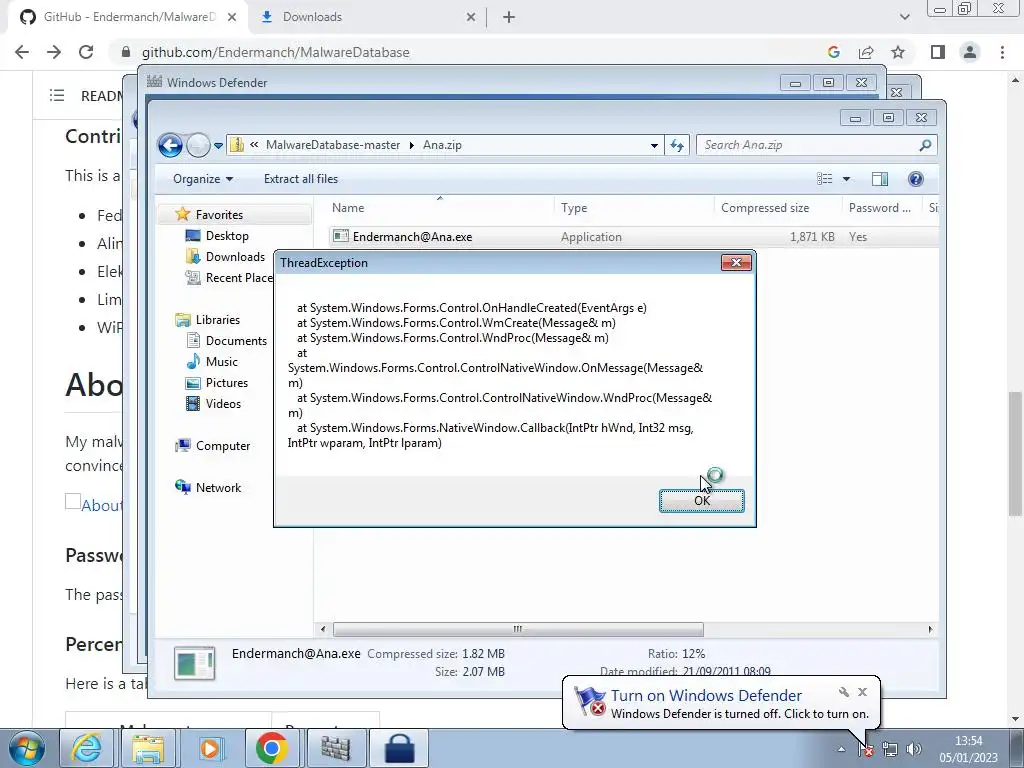The height and width of the screenshot is (768, 1024).
Task: Sort by the Type column header
Action: tap(633, 208)
